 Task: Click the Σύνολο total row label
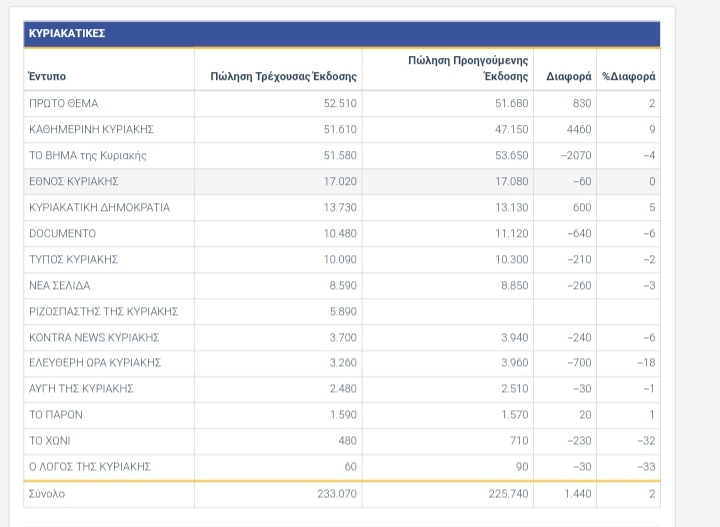click(x=47, y=494)
